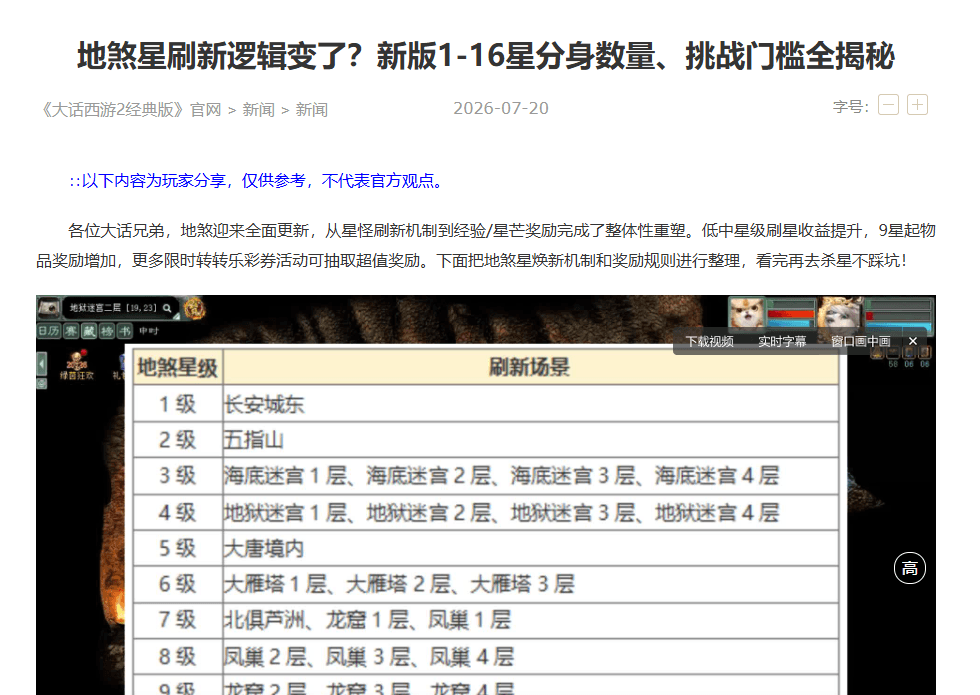The width and height of the screenshot is (980, 695).
Task: Click the magnifier icon beside 地狱迷宫二层
Action: click(x=167, y=308)
